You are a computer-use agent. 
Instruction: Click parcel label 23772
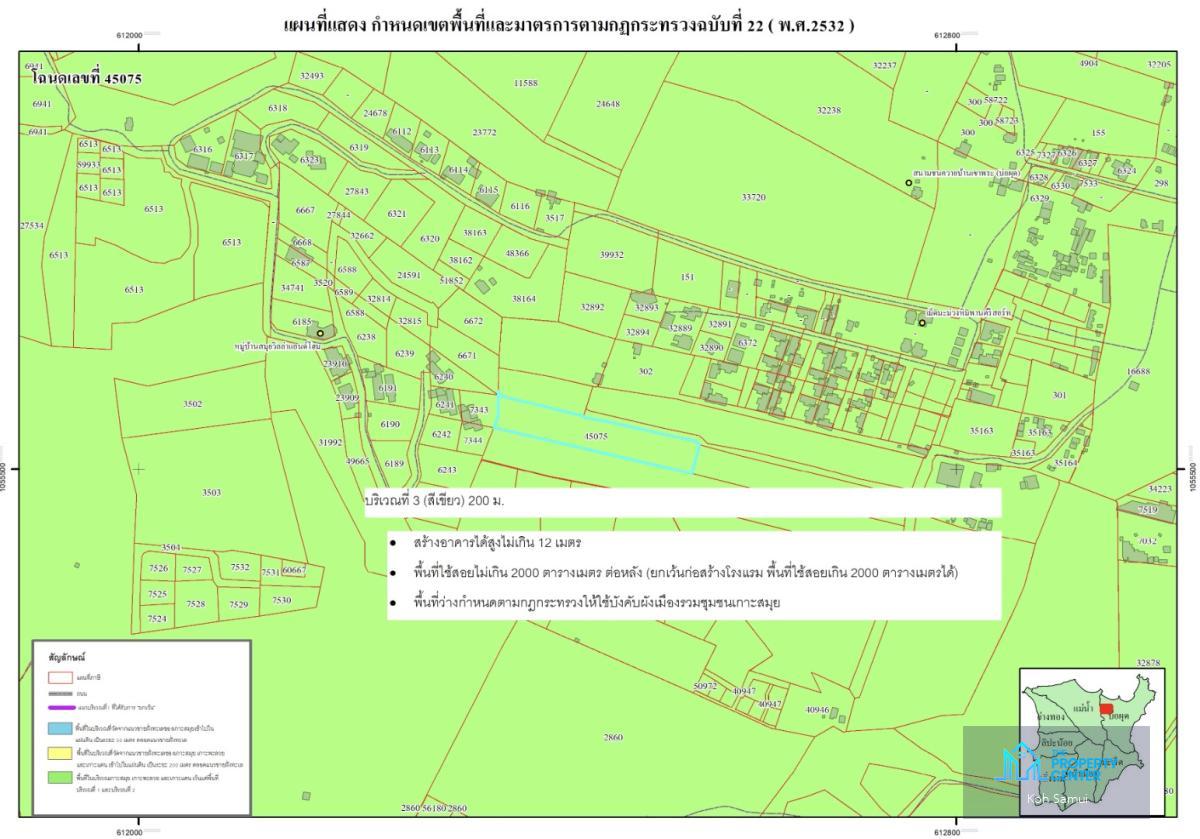484,132
